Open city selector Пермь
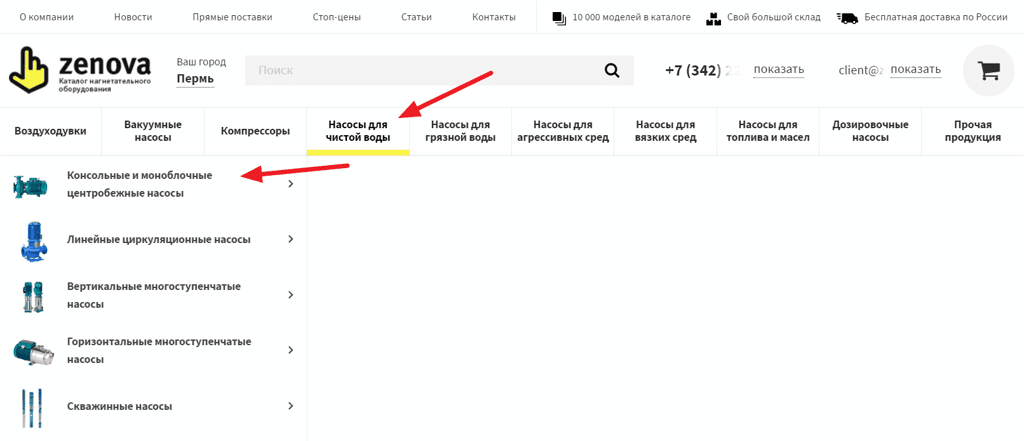Image resolution: width=1024 pixels, height=441 pixels. pos(195,79)
